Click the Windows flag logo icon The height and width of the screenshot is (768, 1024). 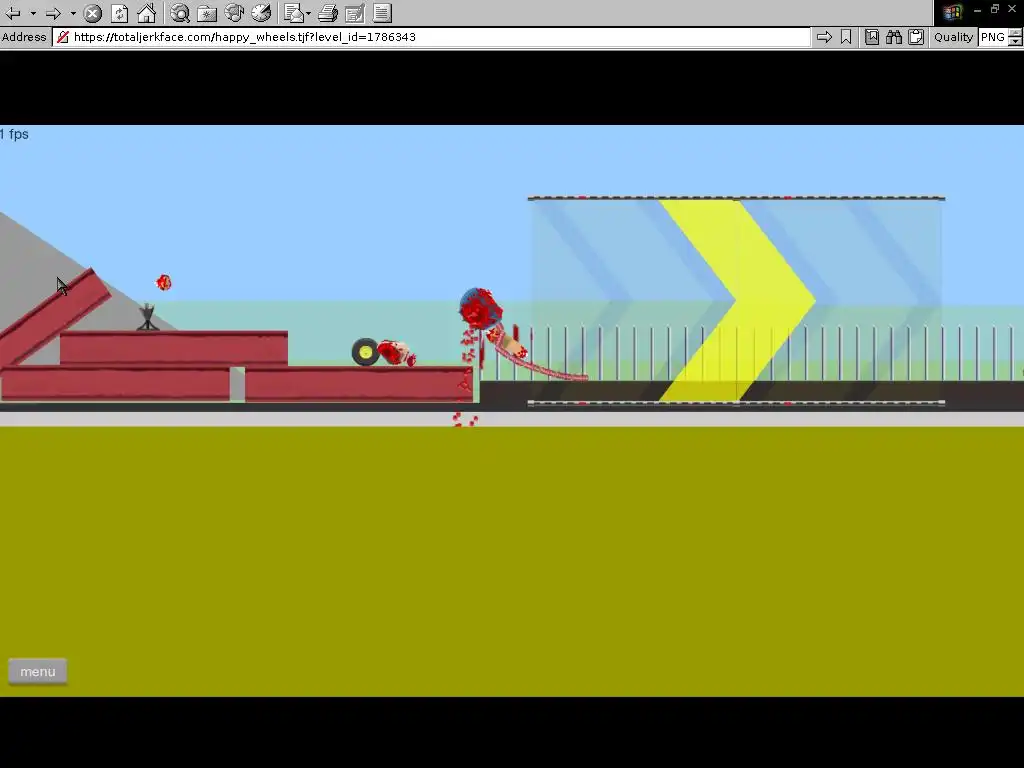[952, 12]
